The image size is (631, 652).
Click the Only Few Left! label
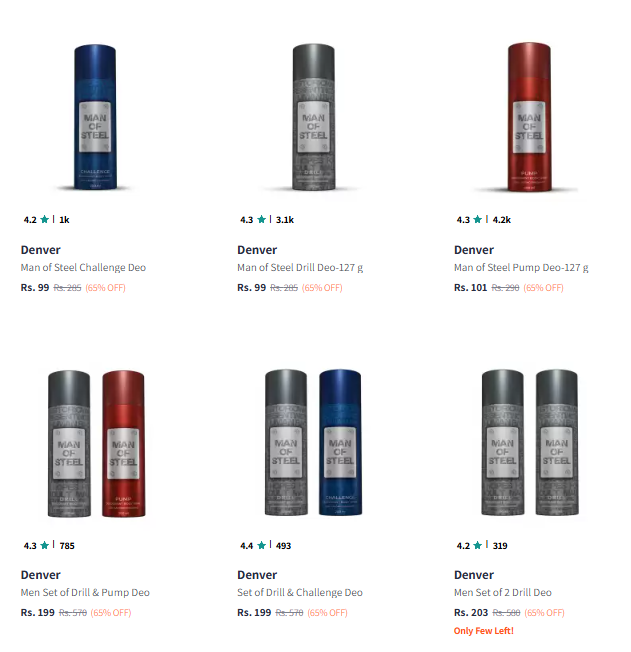click(483, 631)
